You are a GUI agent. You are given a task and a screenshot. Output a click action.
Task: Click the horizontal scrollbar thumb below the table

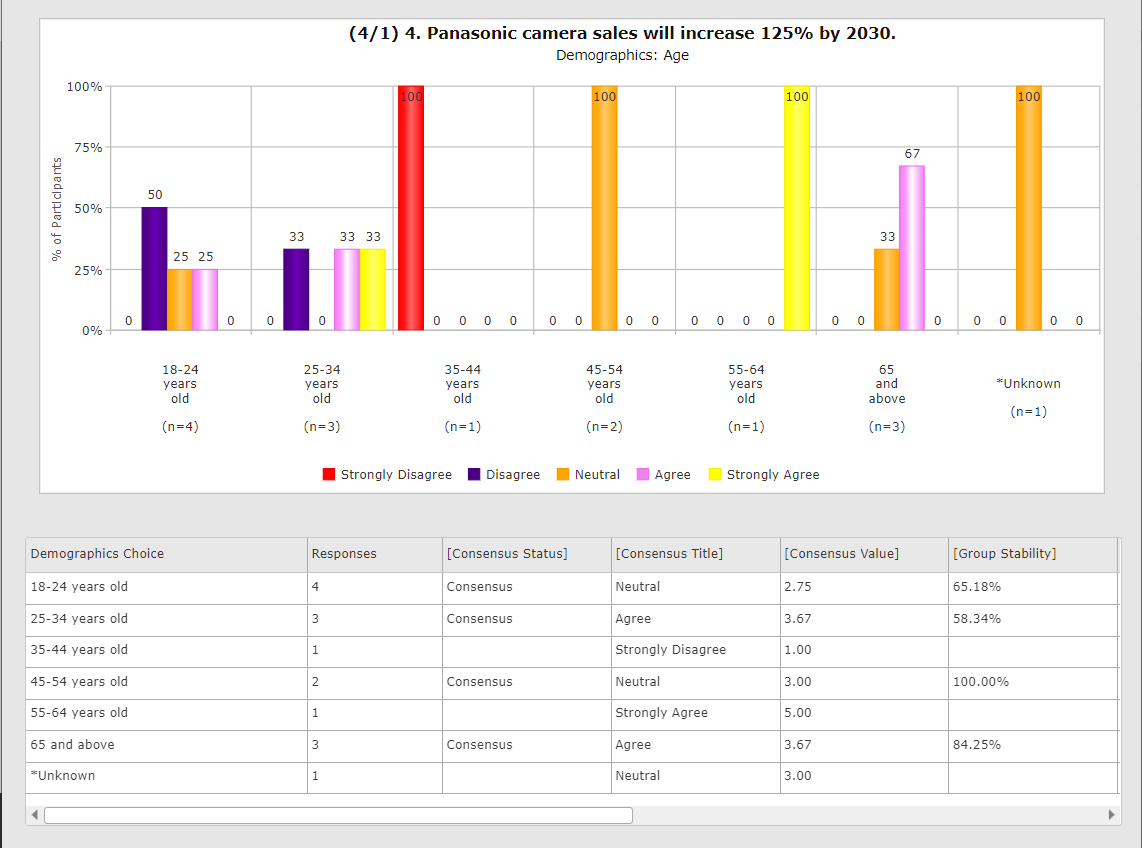[x=338, y=815]
